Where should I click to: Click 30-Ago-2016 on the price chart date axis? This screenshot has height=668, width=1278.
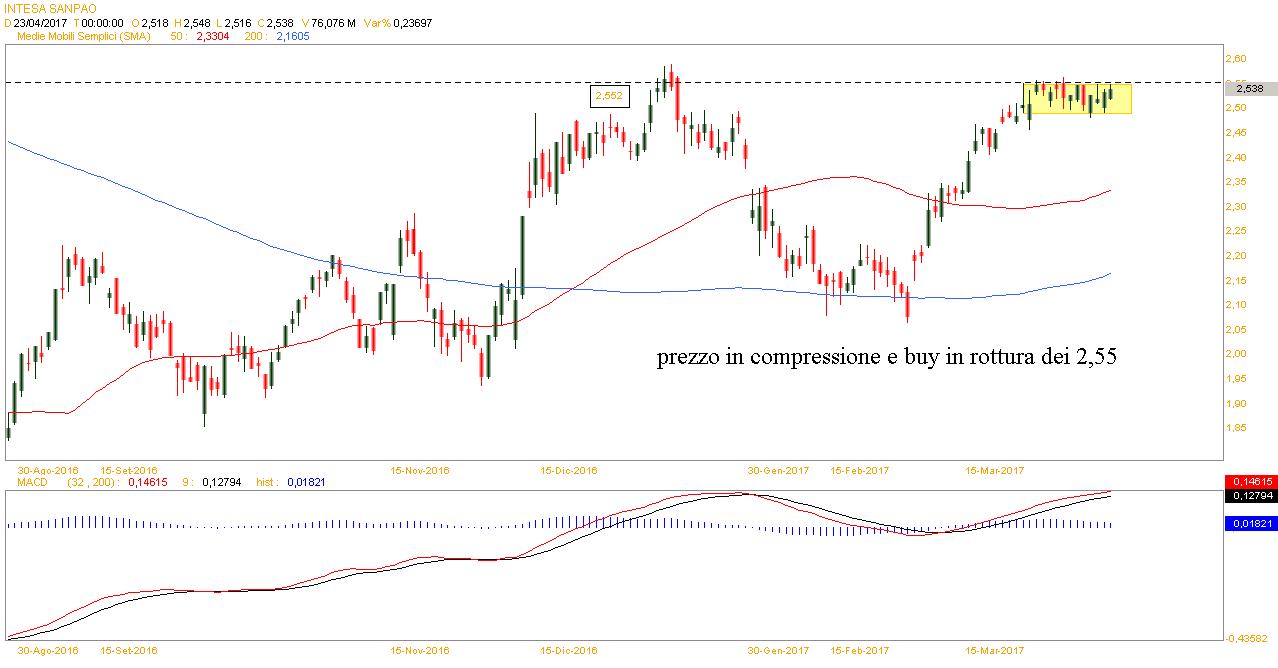point(48,469)
